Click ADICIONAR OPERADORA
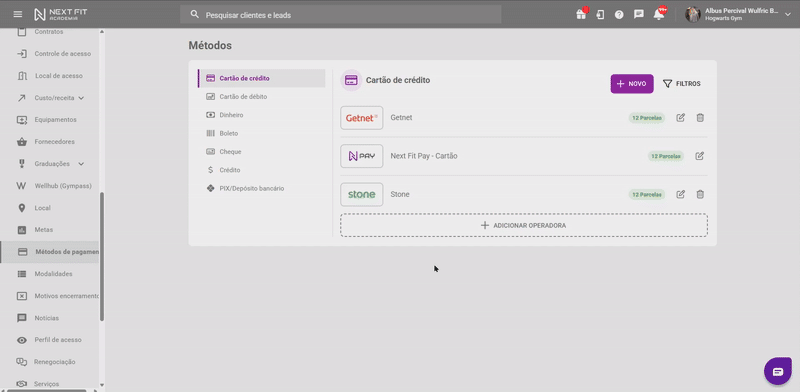The width and height of the screenshot is (800, 392). [524, 225]
